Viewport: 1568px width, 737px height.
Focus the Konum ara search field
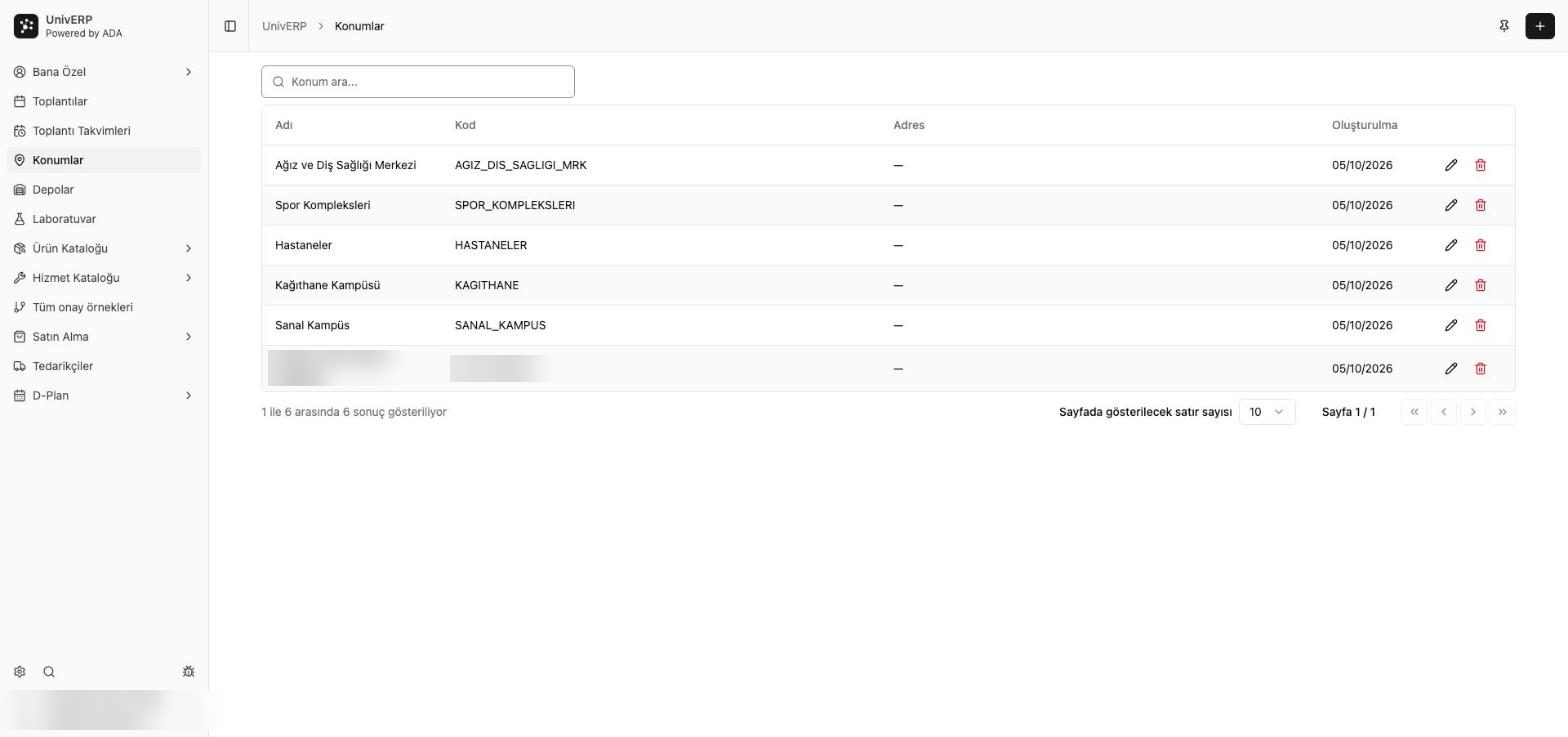click(418, 82)
